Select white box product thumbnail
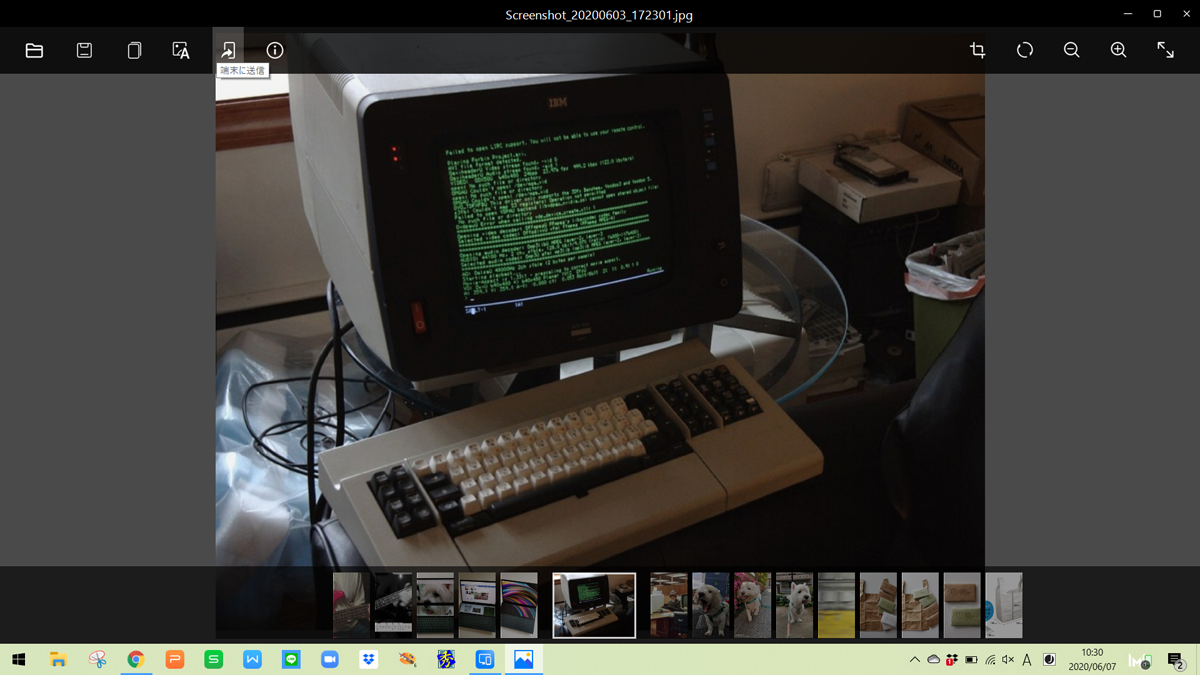Image resolution: width=1200 pixels, height=675 pixels. pos(1004,605)
